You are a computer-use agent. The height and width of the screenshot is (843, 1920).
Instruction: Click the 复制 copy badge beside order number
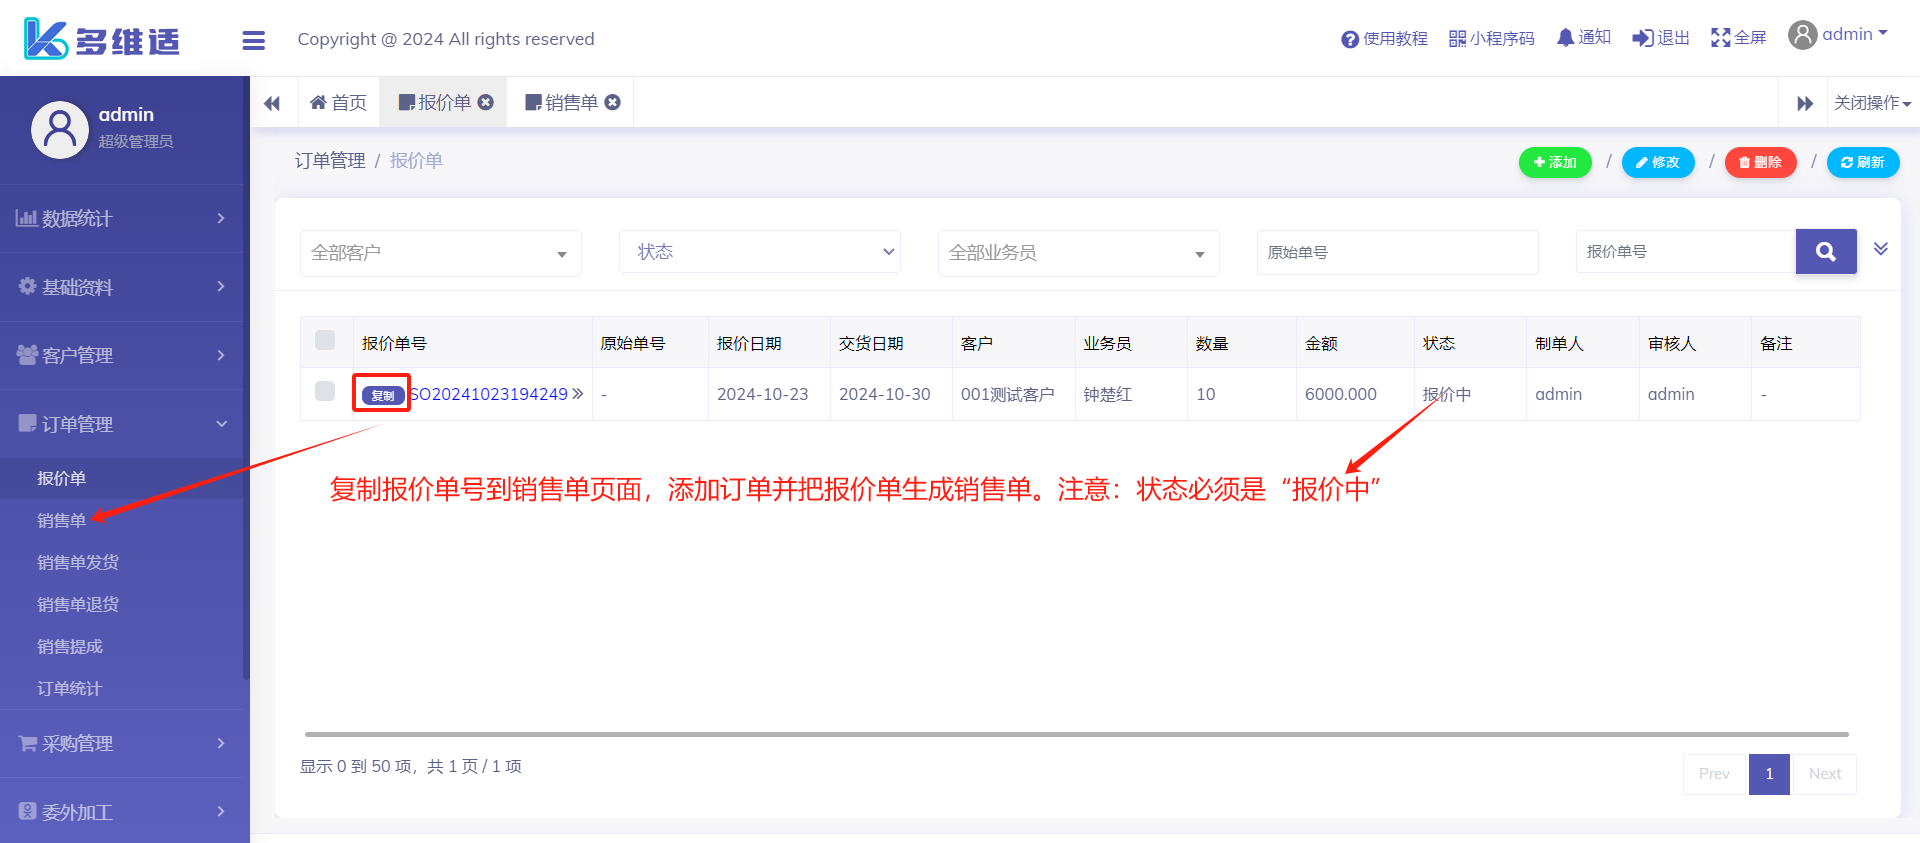(382, 395)
